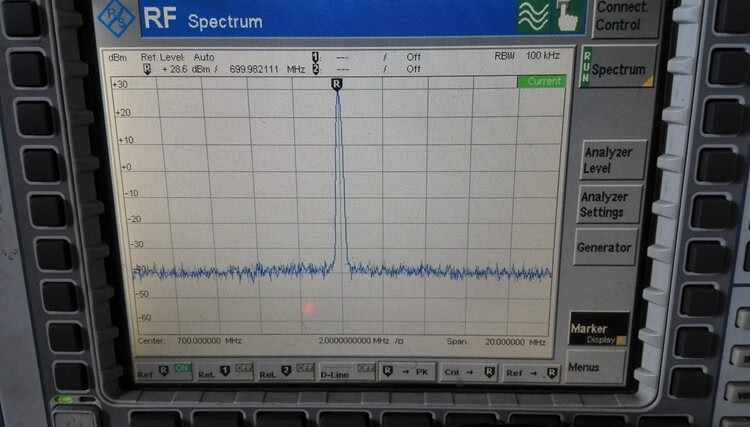The height and width of the screenshot is (427, 750).
Task: Open Analyzer Level
Action: [613, 160]
